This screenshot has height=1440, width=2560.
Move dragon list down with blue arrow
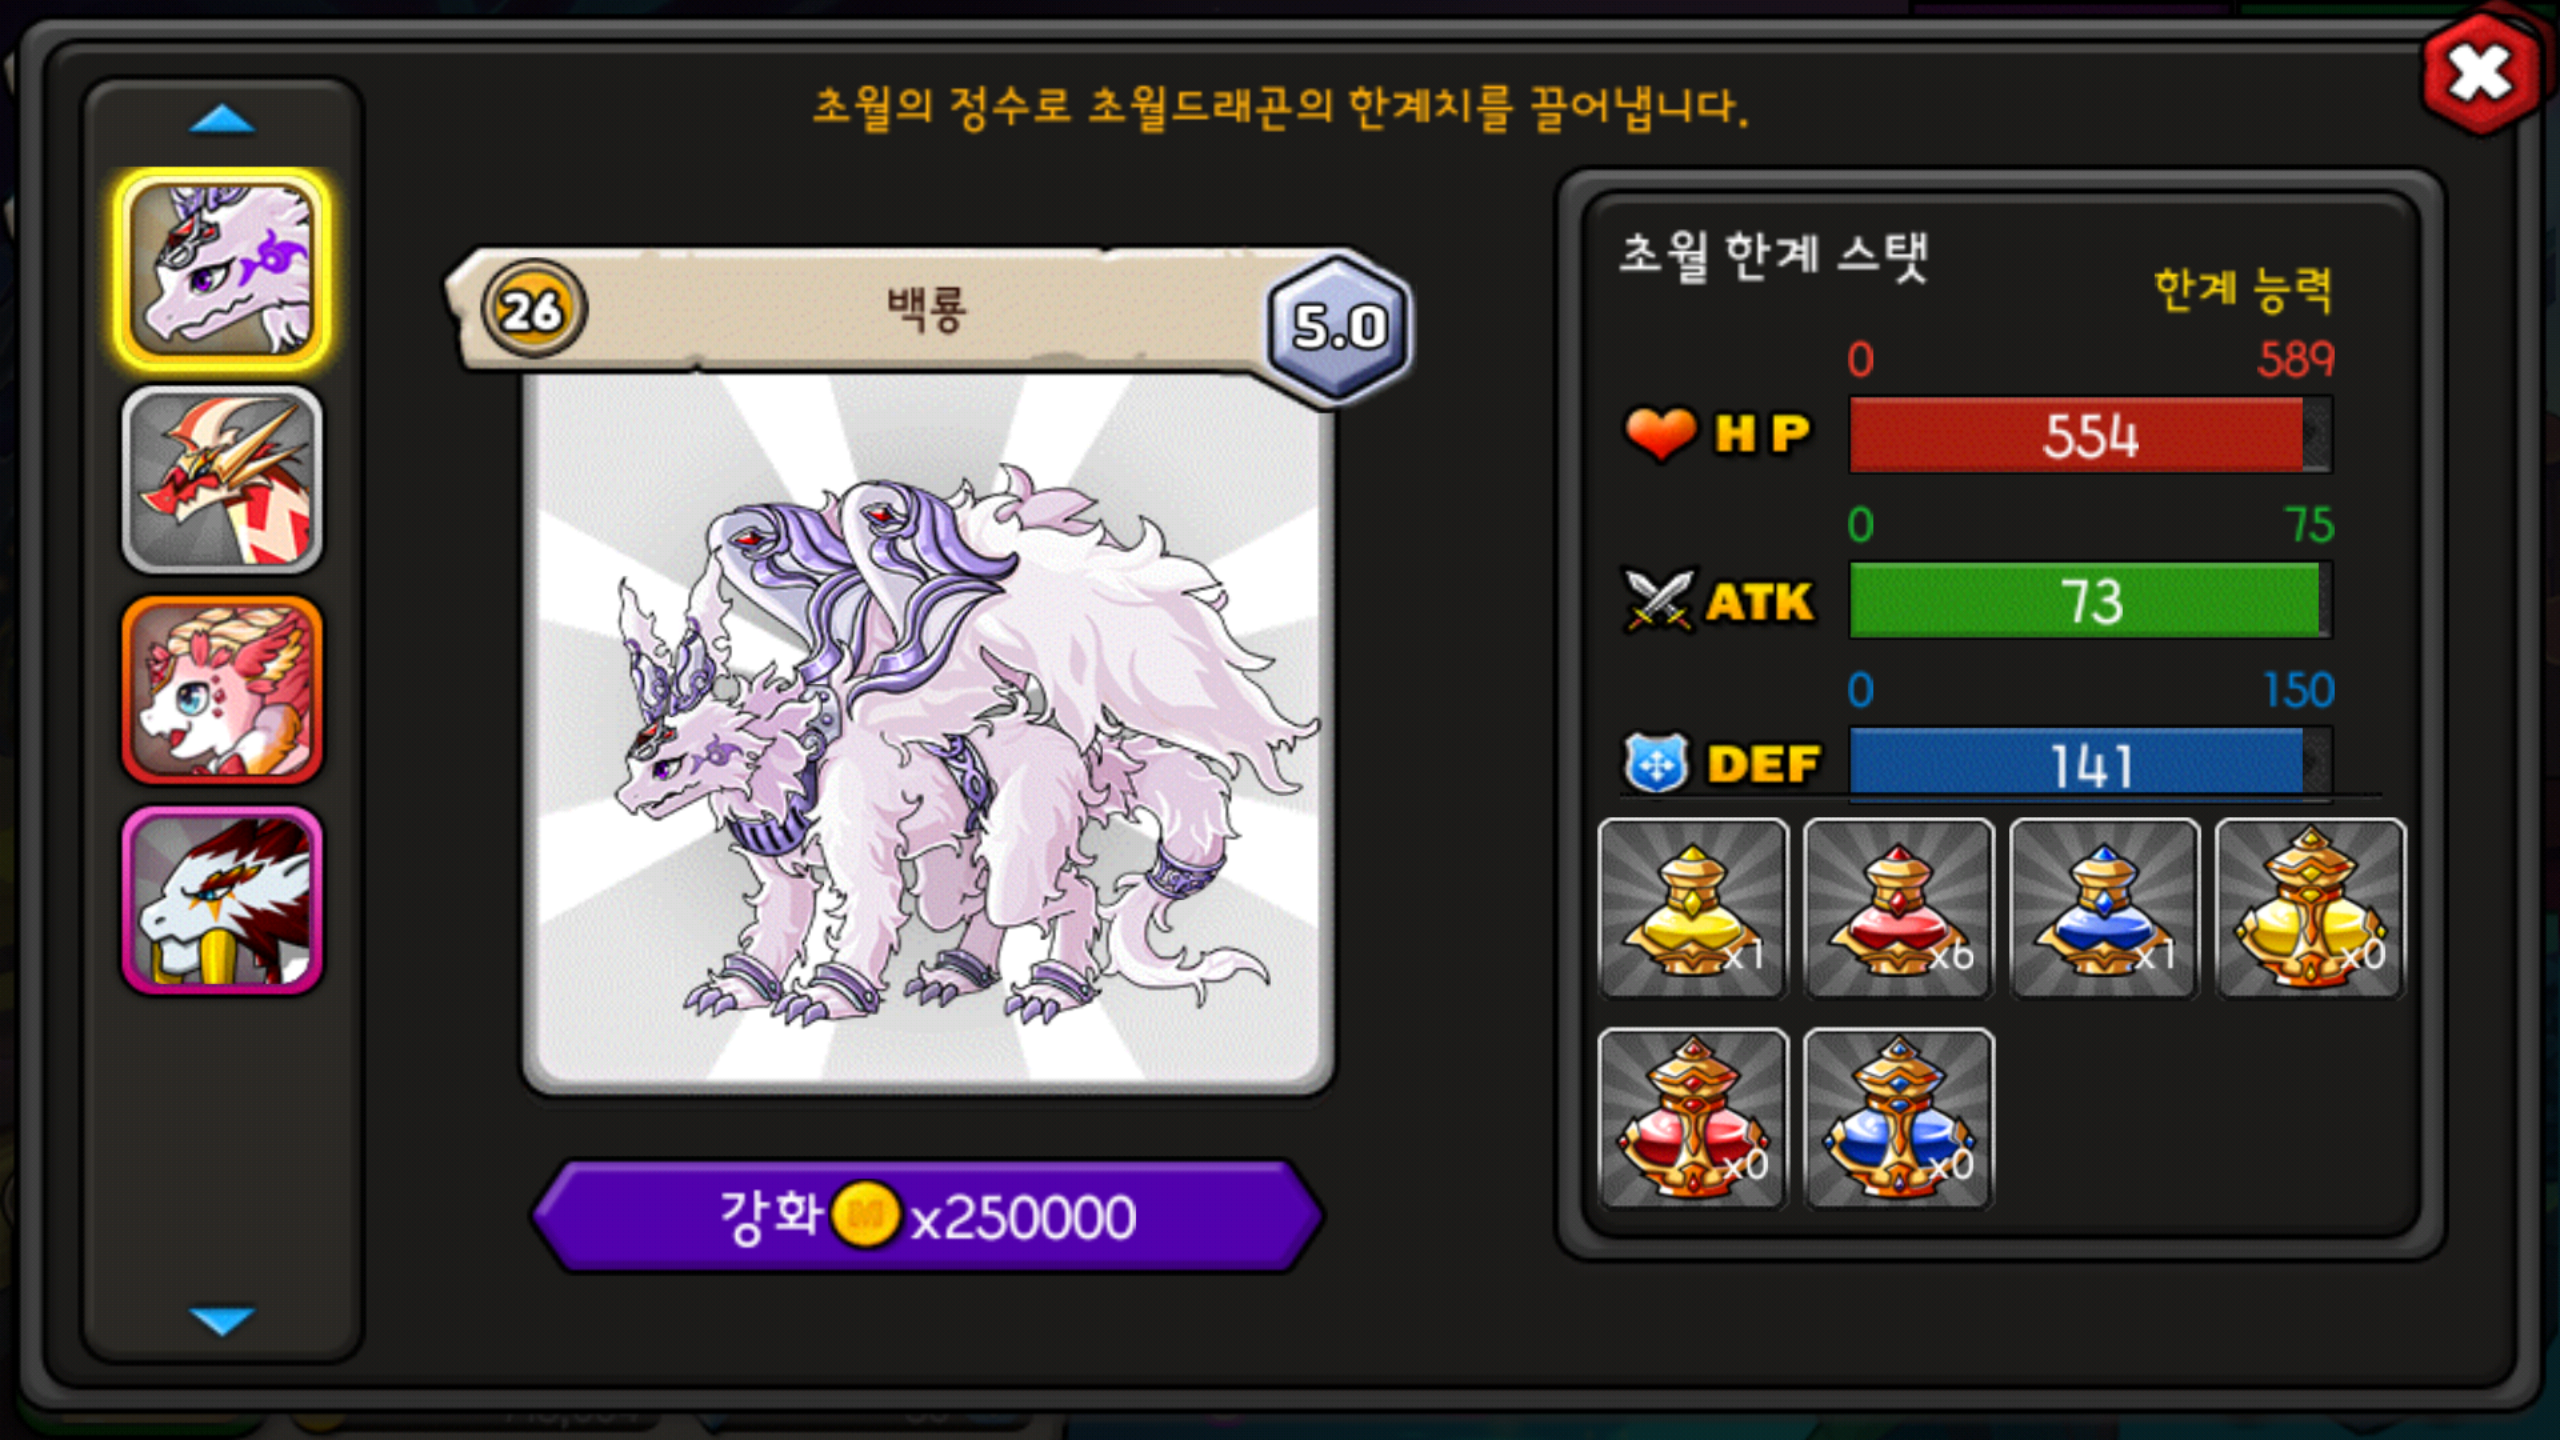[222, 1320]
